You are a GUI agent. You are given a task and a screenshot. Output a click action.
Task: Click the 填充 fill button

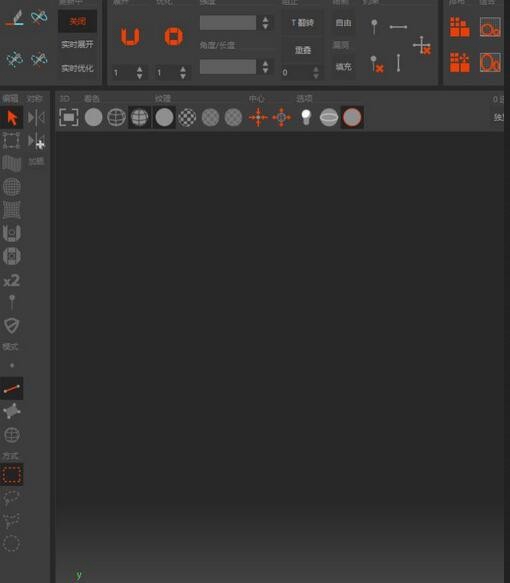pos(343,67)
